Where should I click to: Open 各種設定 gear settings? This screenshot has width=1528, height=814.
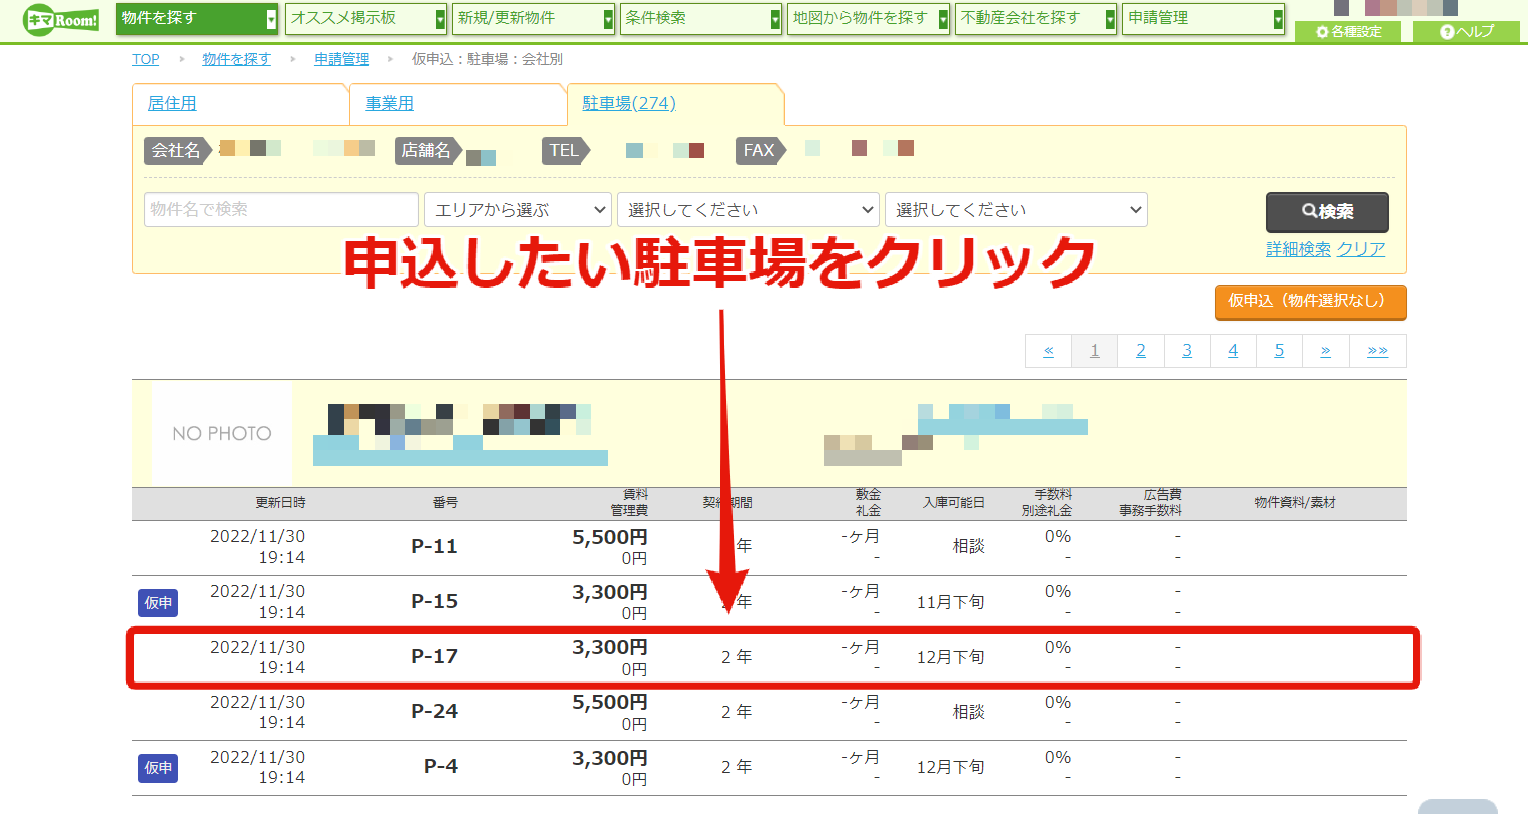click(1350, 32)
